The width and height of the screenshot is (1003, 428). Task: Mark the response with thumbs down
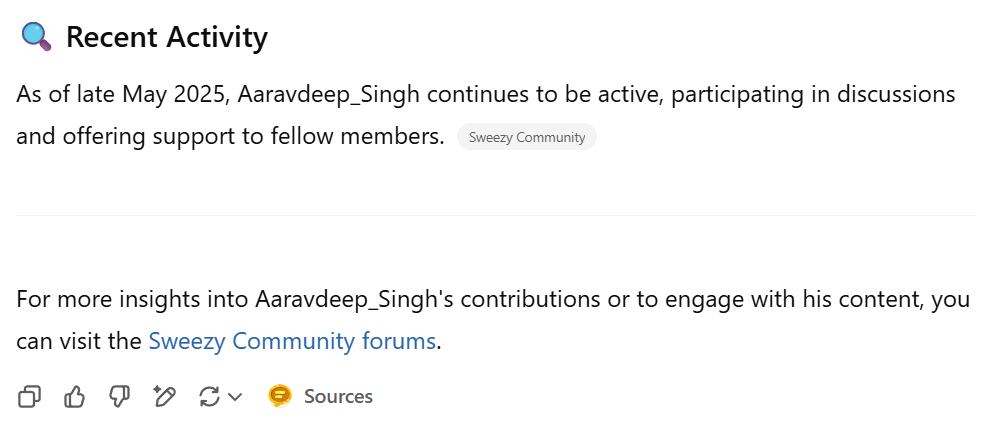click(120, 397)
